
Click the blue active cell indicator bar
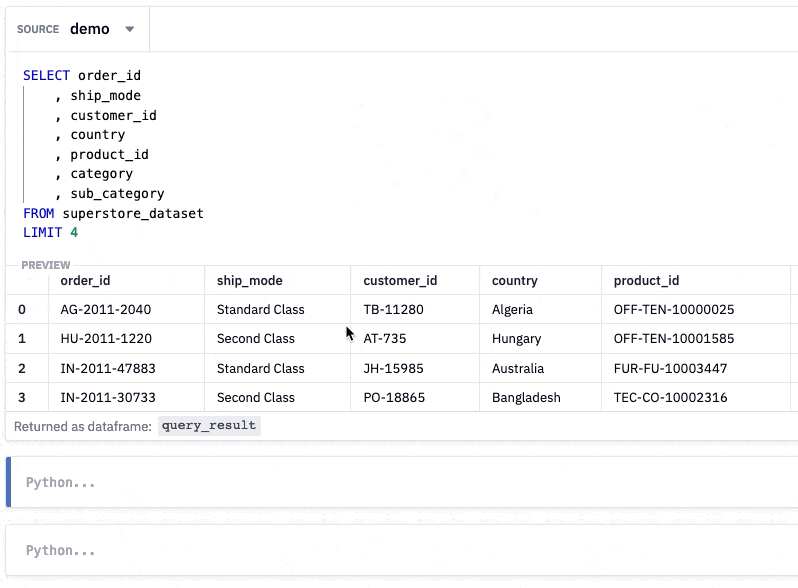pyautogui.click(x=8, y=482)
